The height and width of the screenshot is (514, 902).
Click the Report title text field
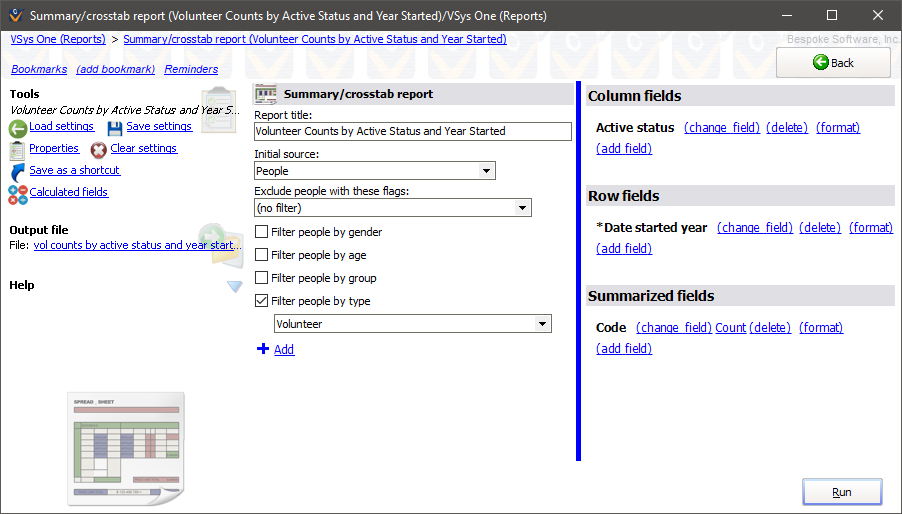coord(413,131)
